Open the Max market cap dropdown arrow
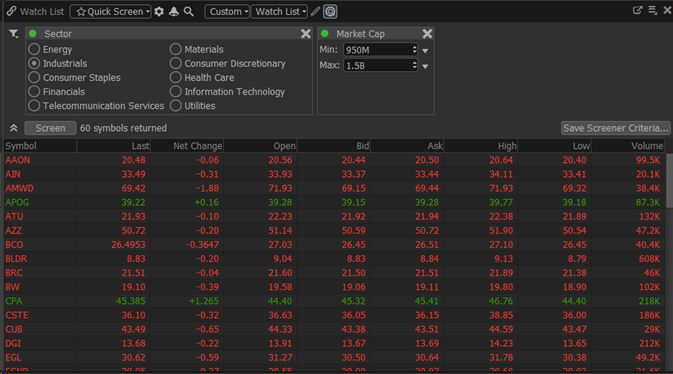Viewport: 673px width, 374px height. (x=425, y=66)
